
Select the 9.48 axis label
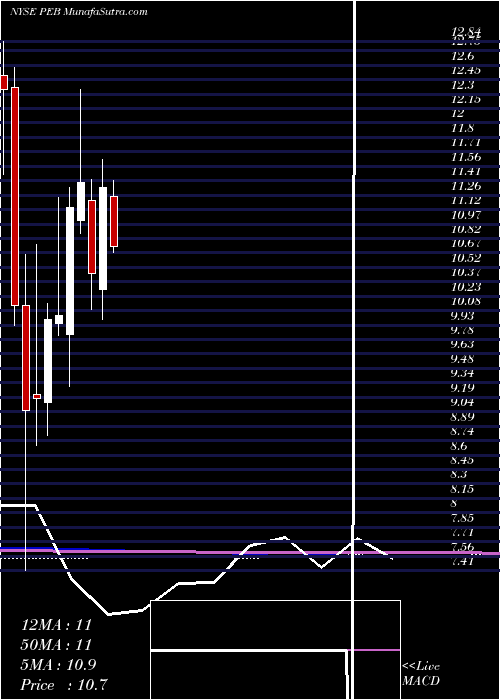click(x=462, y=358)
